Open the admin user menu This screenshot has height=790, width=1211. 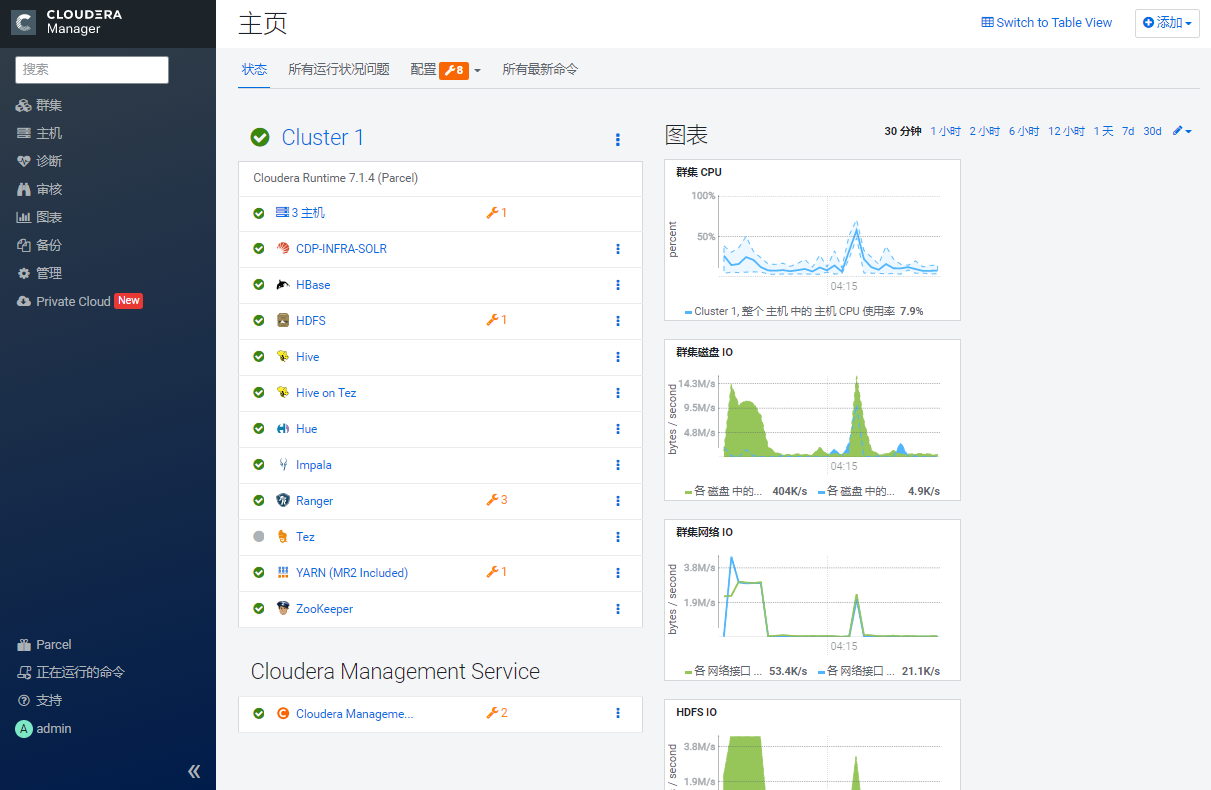tap(44, 729)
